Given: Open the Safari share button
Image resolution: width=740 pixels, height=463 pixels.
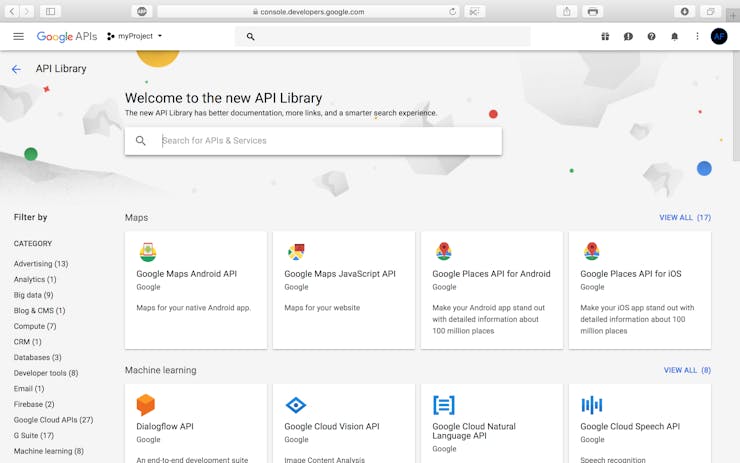Looking at the screenshot, I should (567, 11).
